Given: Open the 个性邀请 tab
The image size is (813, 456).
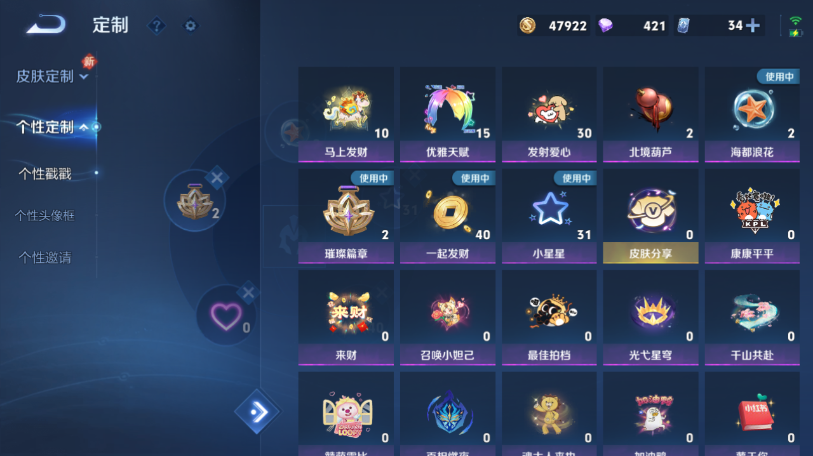Looking at the screenshot, I should pyautogui.click(x=45, y=257).
